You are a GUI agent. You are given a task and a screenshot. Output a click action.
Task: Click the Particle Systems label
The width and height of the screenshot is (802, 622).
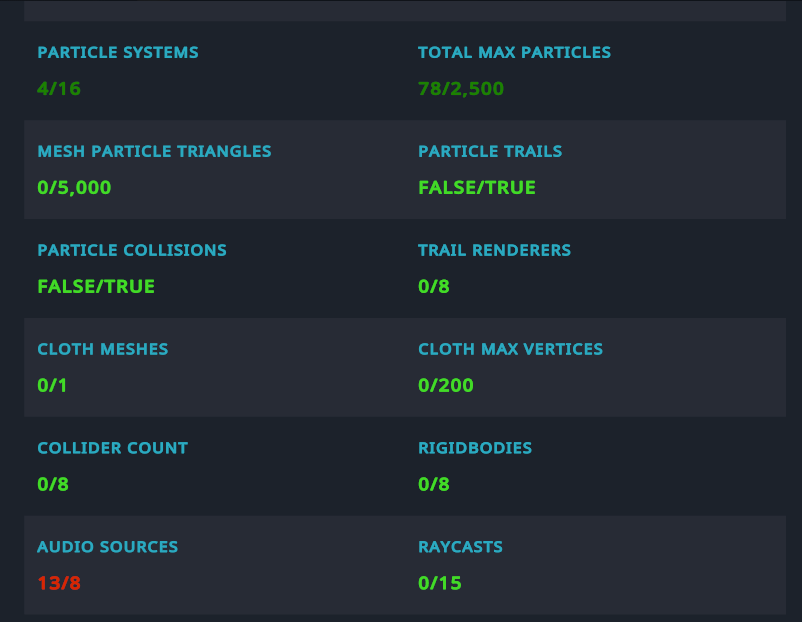[x=118, y=52]
